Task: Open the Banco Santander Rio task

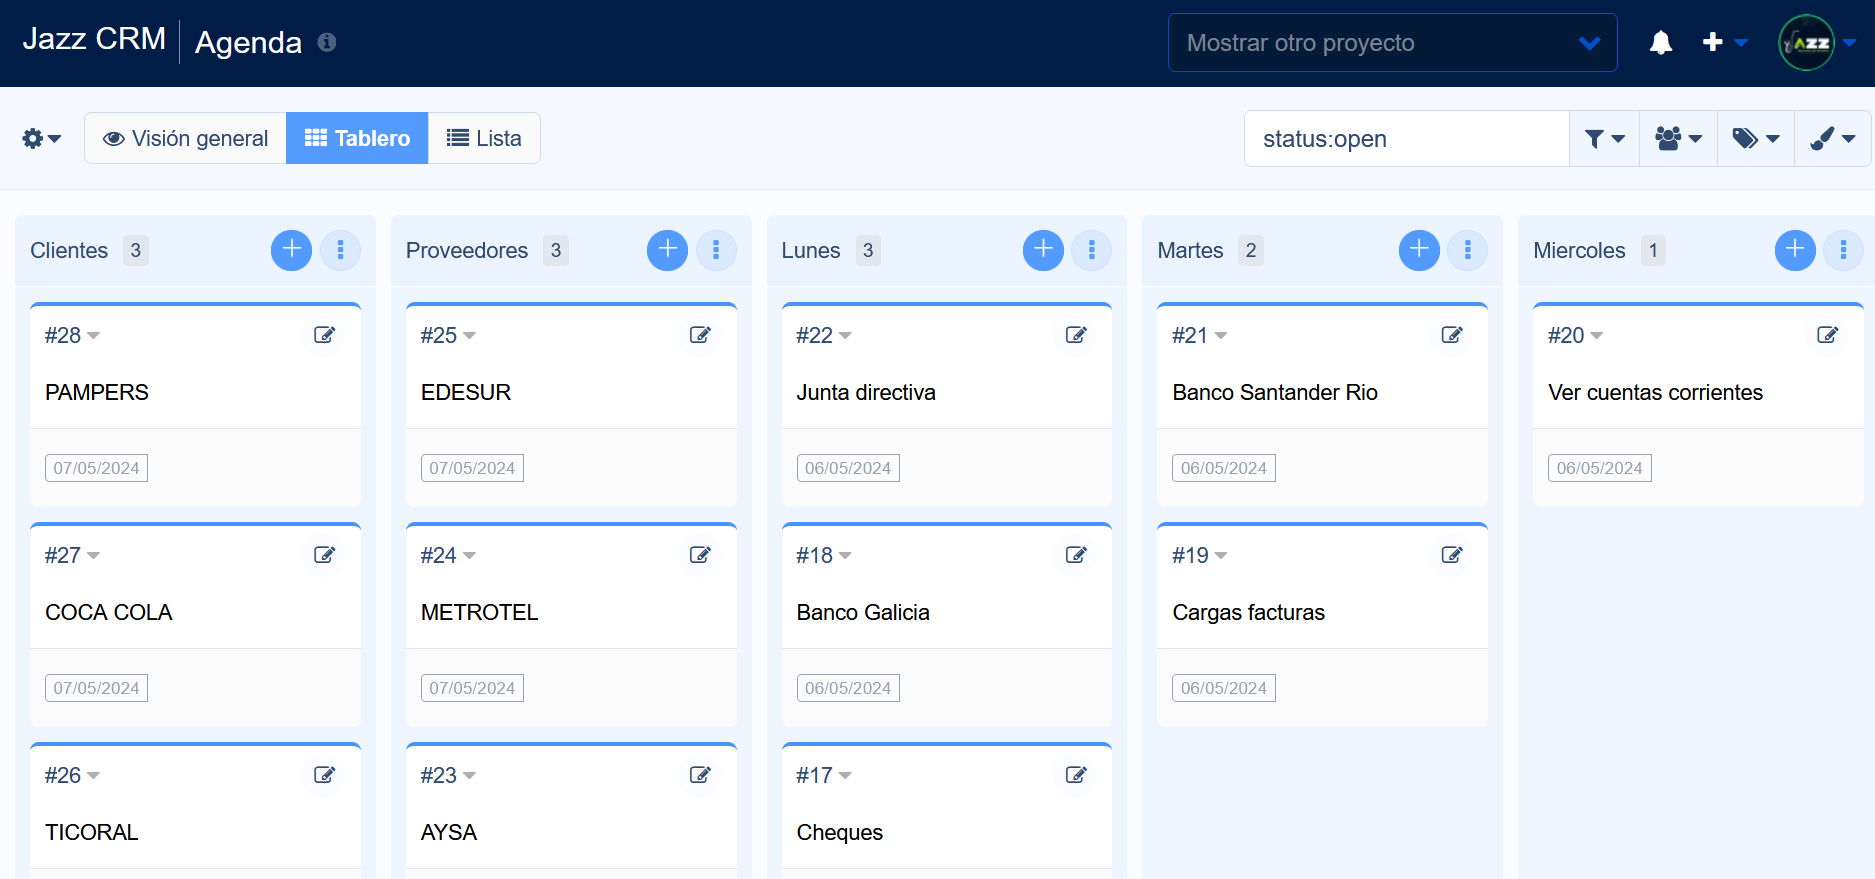Action: 1275,392
